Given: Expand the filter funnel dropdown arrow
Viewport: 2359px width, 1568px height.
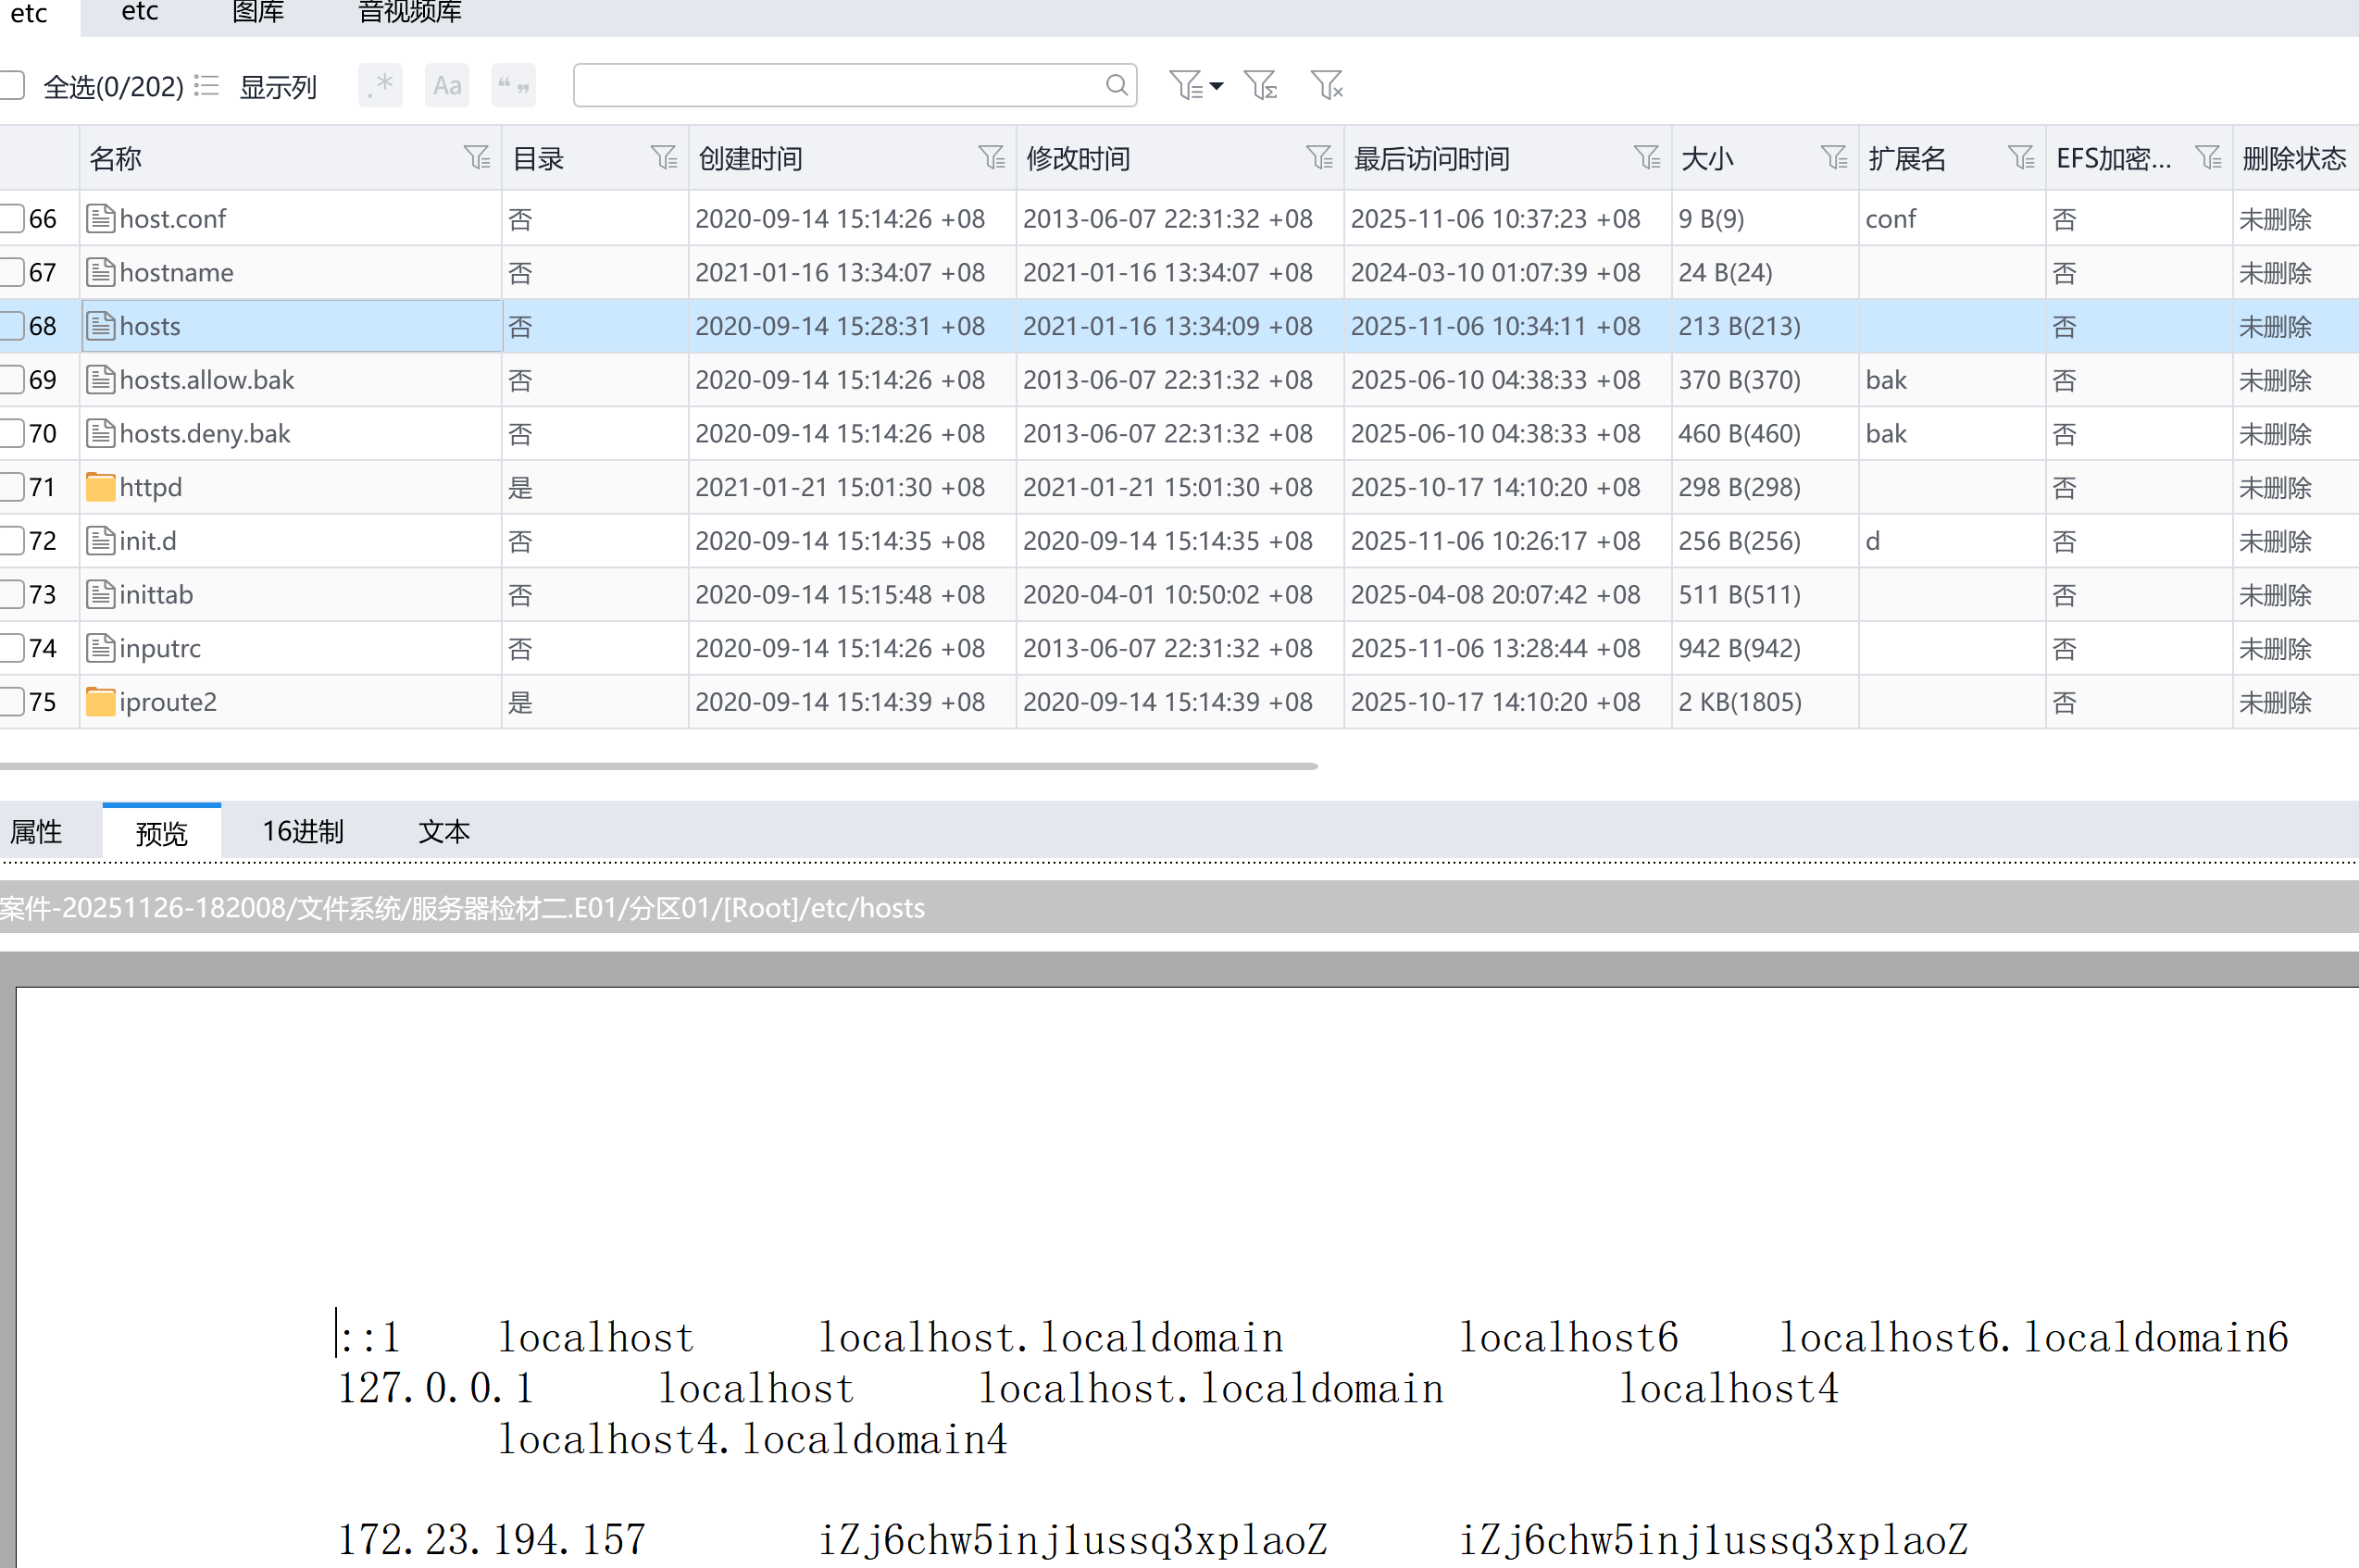Looking at the screenshot, I should click(1216, 86).
